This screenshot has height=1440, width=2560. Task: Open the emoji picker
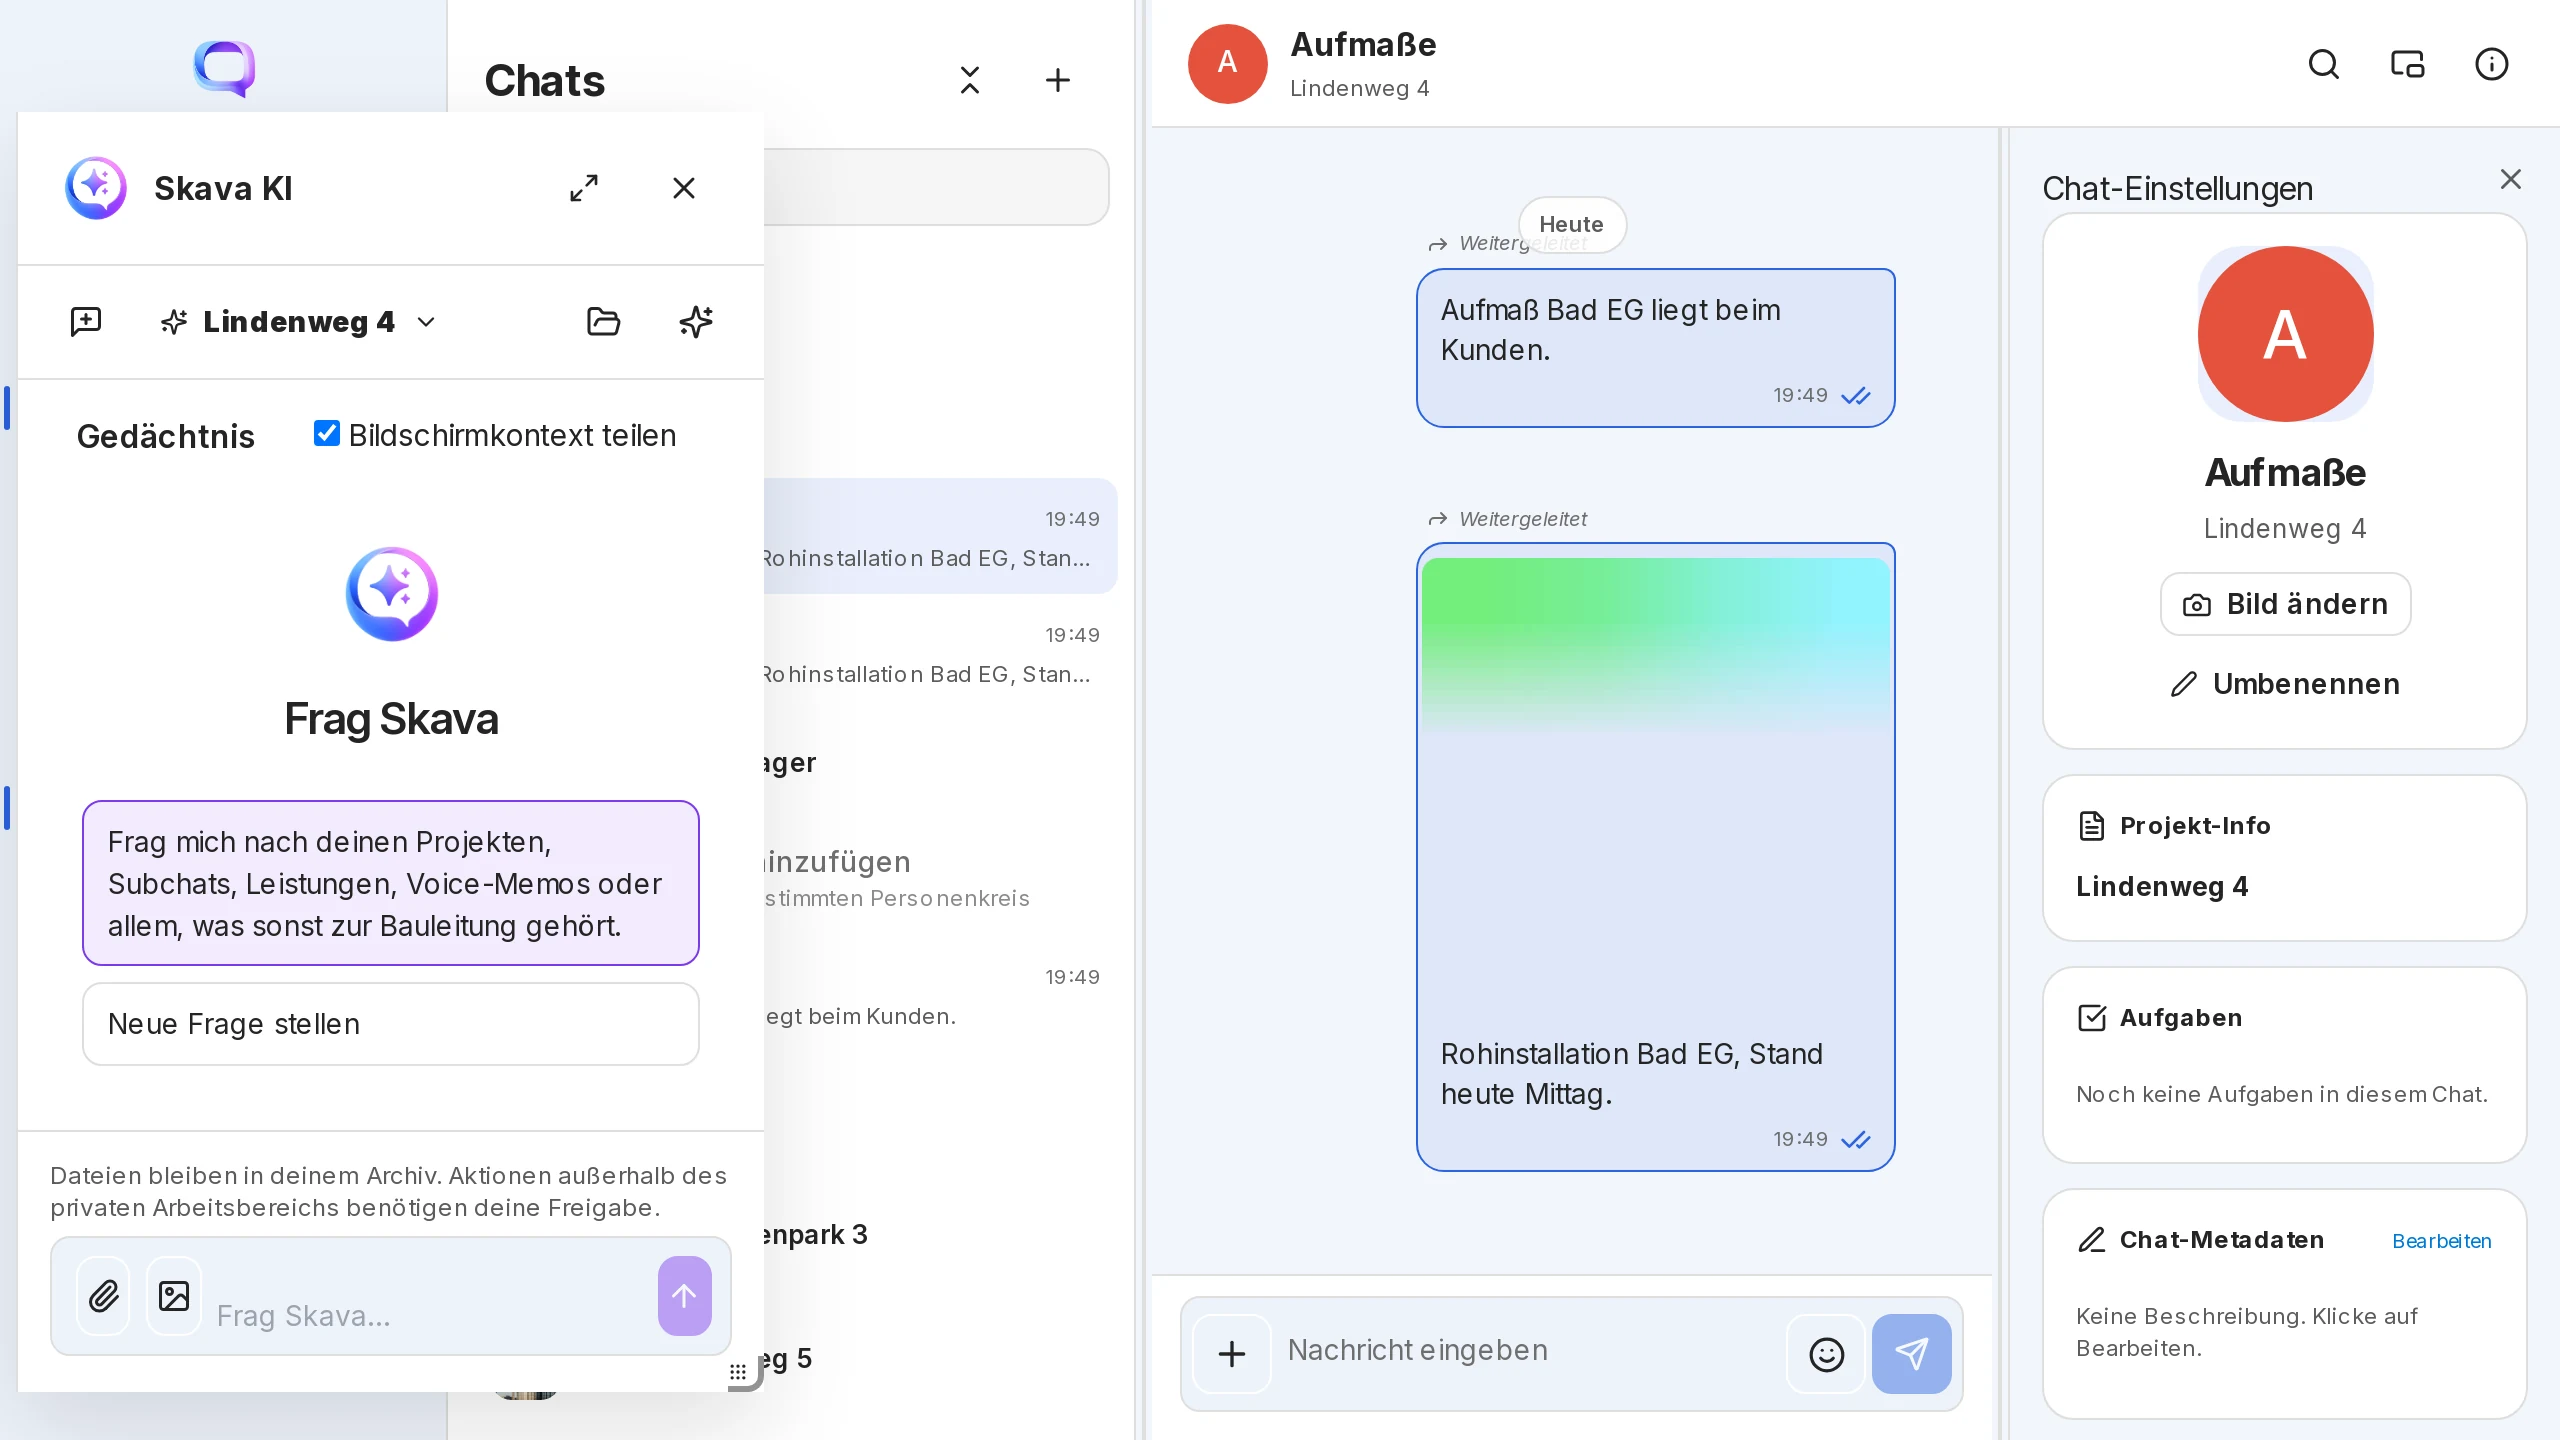[1826, 1354]
